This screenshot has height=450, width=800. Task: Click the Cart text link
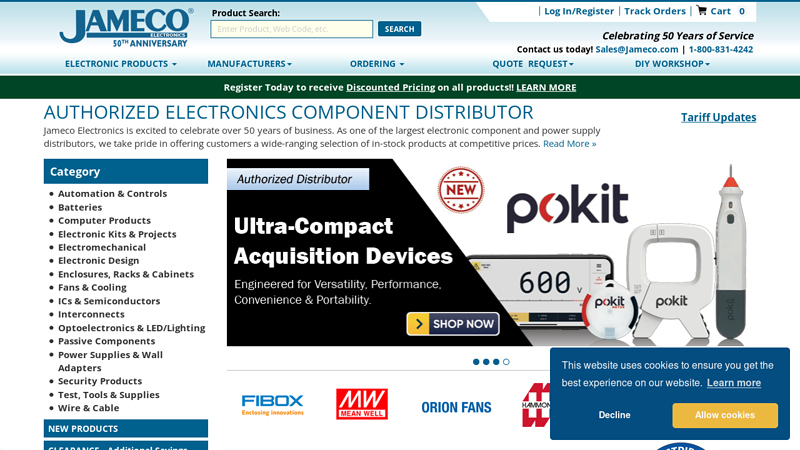(720, 11)
